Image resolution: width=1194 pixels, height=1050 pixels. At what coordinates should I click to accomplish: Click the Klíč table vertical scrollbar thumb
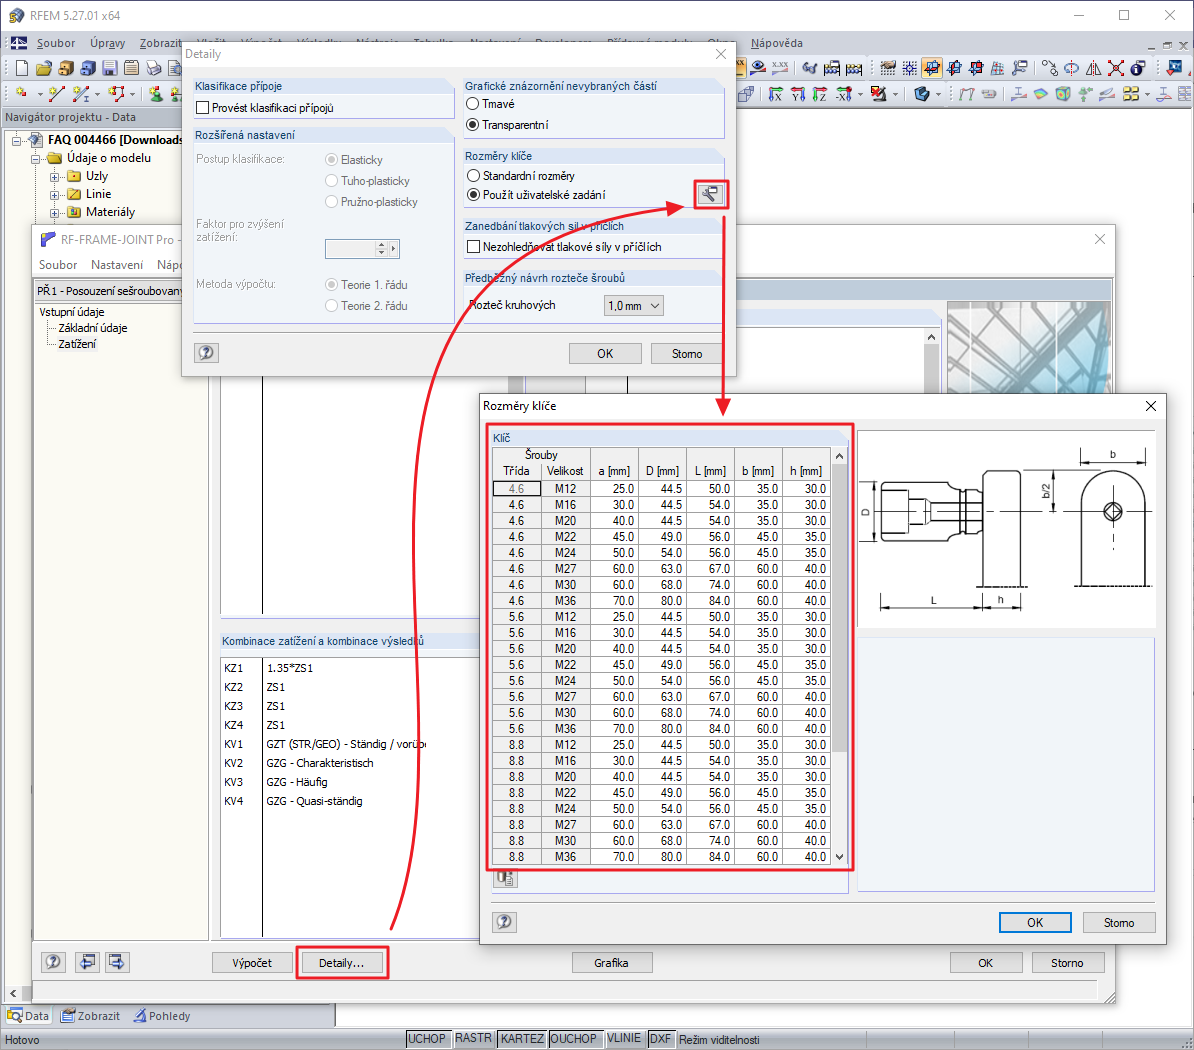[839, 608]
